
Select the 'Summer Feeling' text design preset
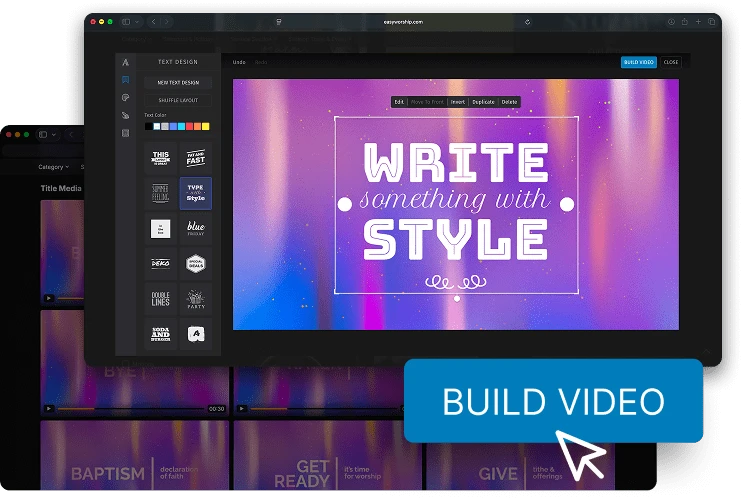161,193
